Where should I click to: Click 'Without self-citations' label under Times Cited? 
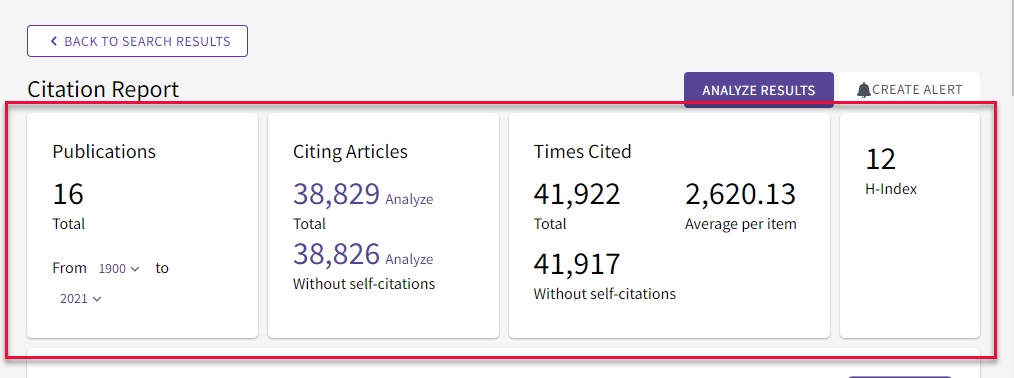(605, 294)
